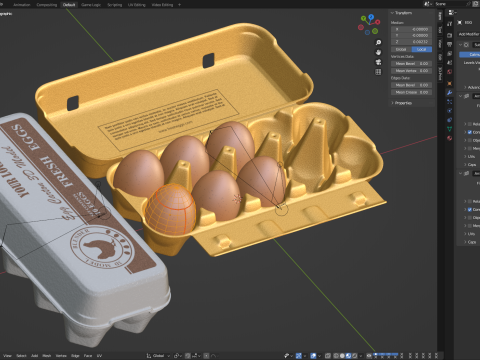
Task: Expand Caps in the second Array modifier
Action: pos(465,242)
